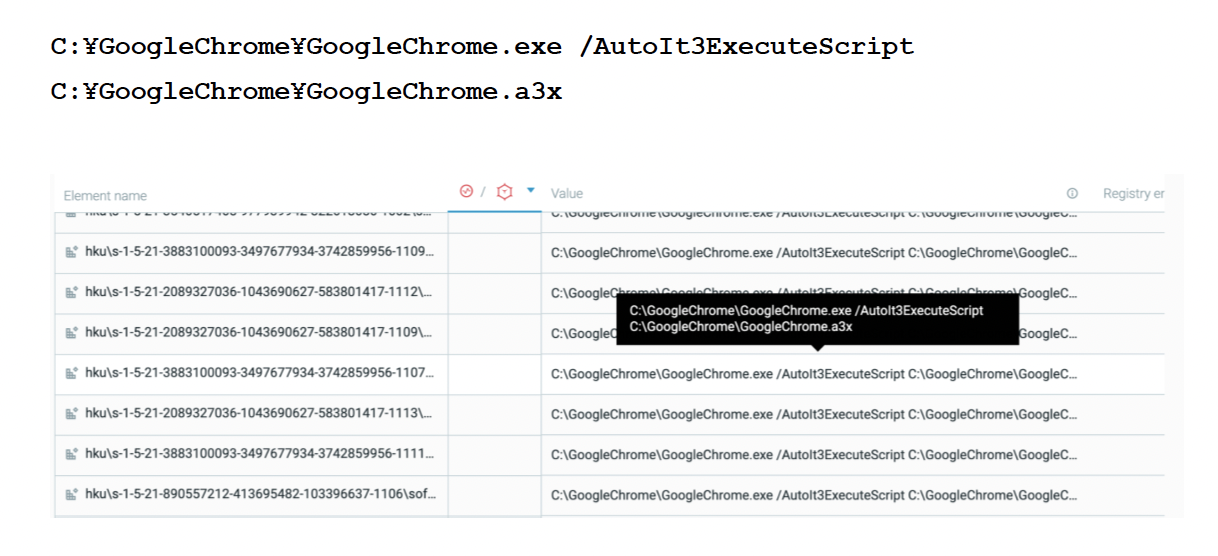Viewport: 1218px width, 556px height.
Task: Click registry icon for hku\s-1-5-21-890557212 row
Action: pos(71,495)
